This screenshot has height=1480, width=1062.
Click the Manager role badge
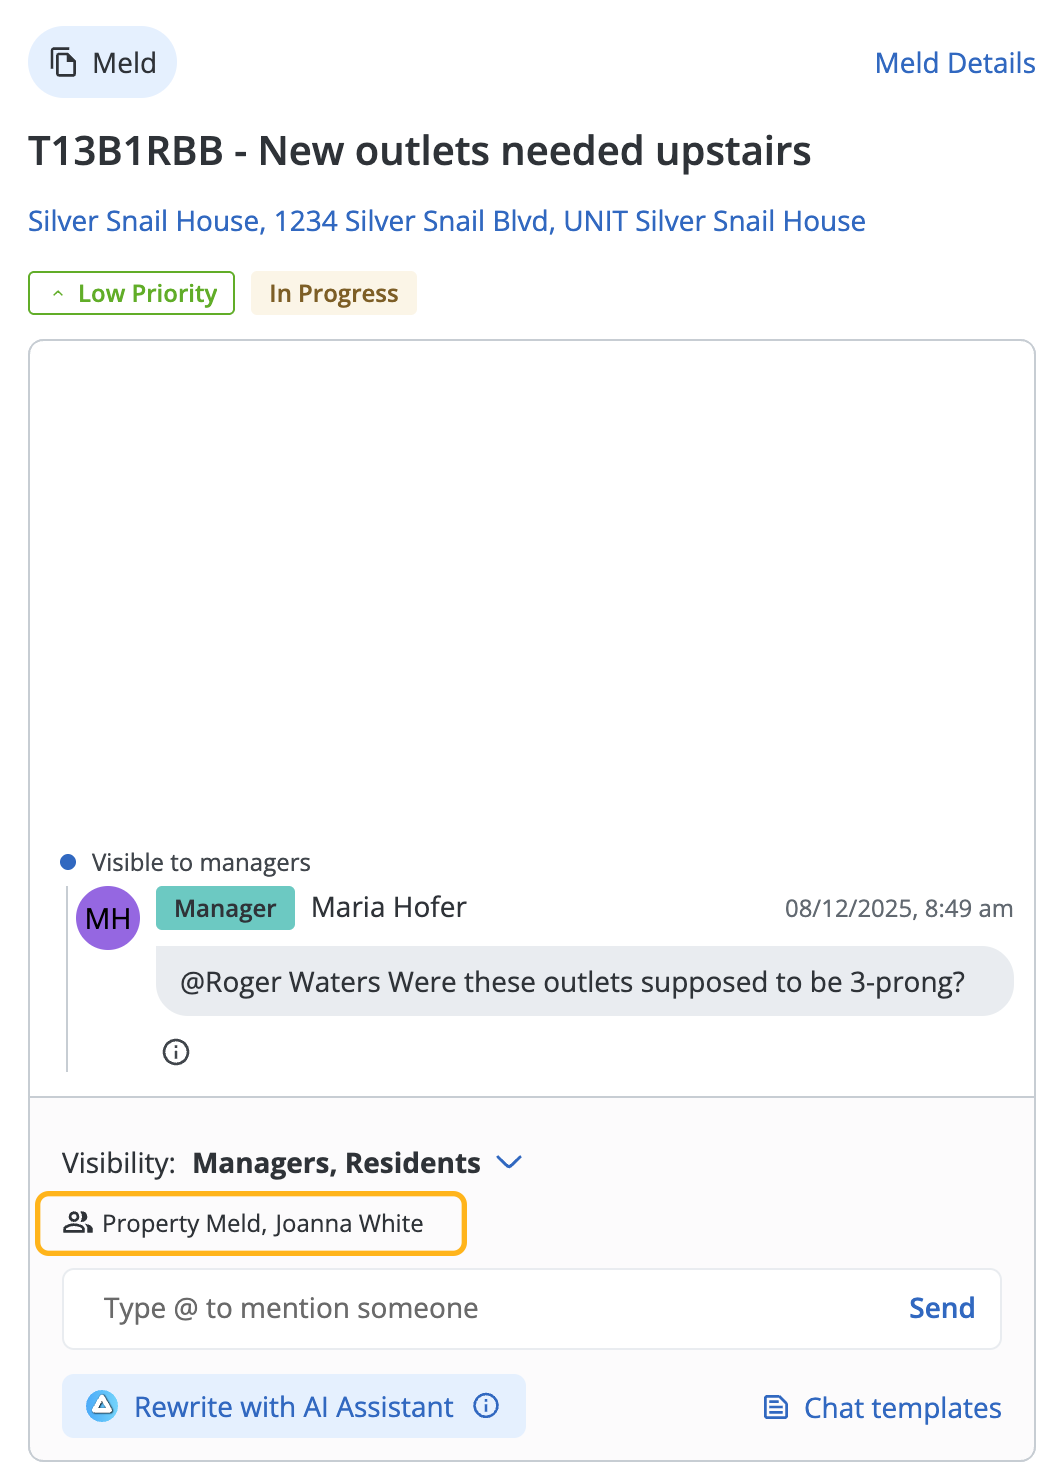tap(225, 908)
